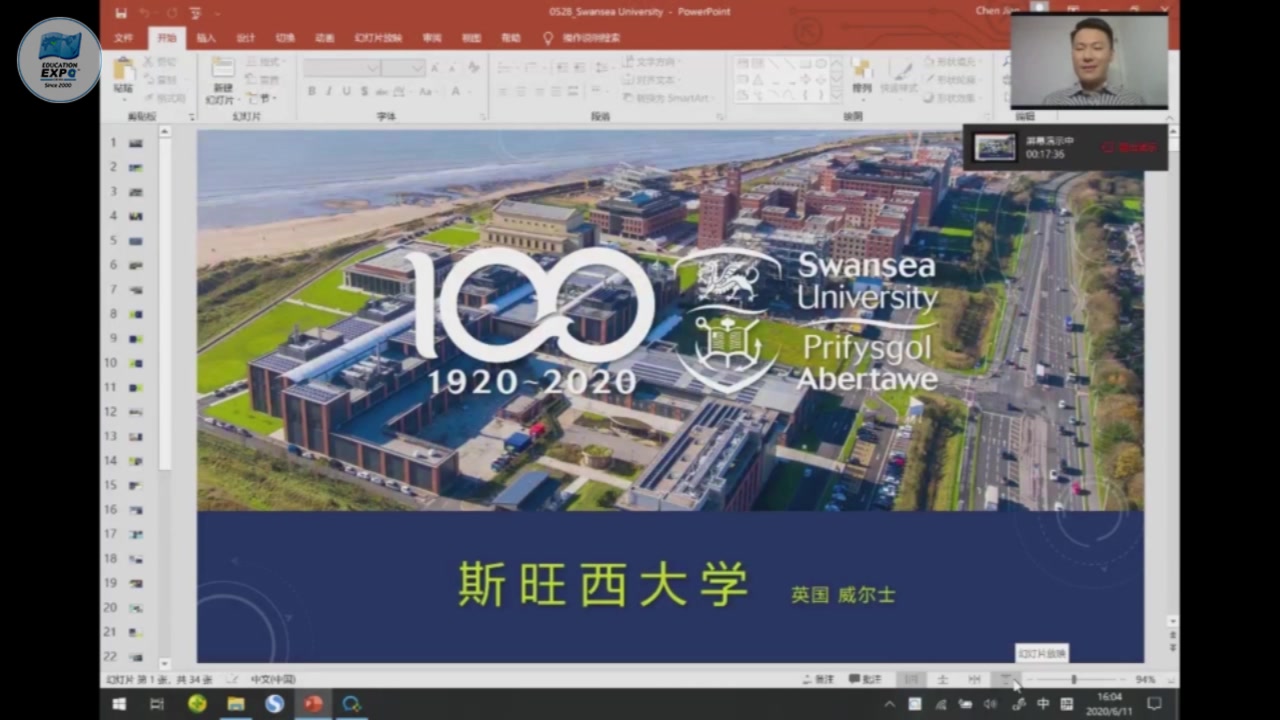Switch to Slide Sorter view icon
The height and width of the screenshot is (720, 1280).
tap(942, 680)
